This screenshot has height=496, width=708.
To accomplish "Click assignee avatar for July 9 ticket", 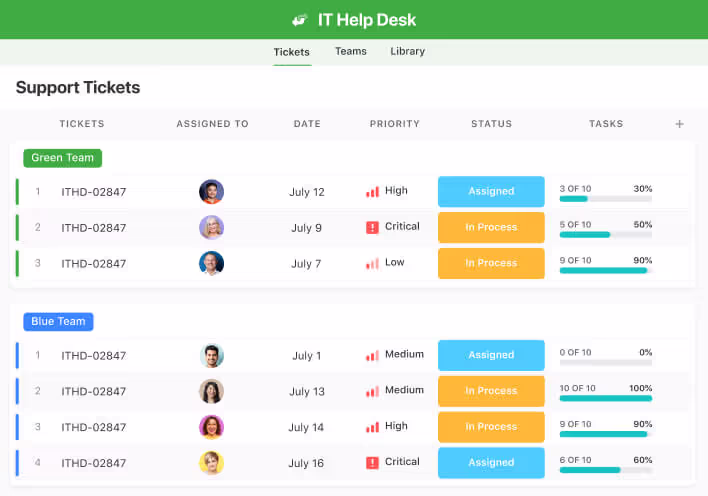I will [211, 228].
